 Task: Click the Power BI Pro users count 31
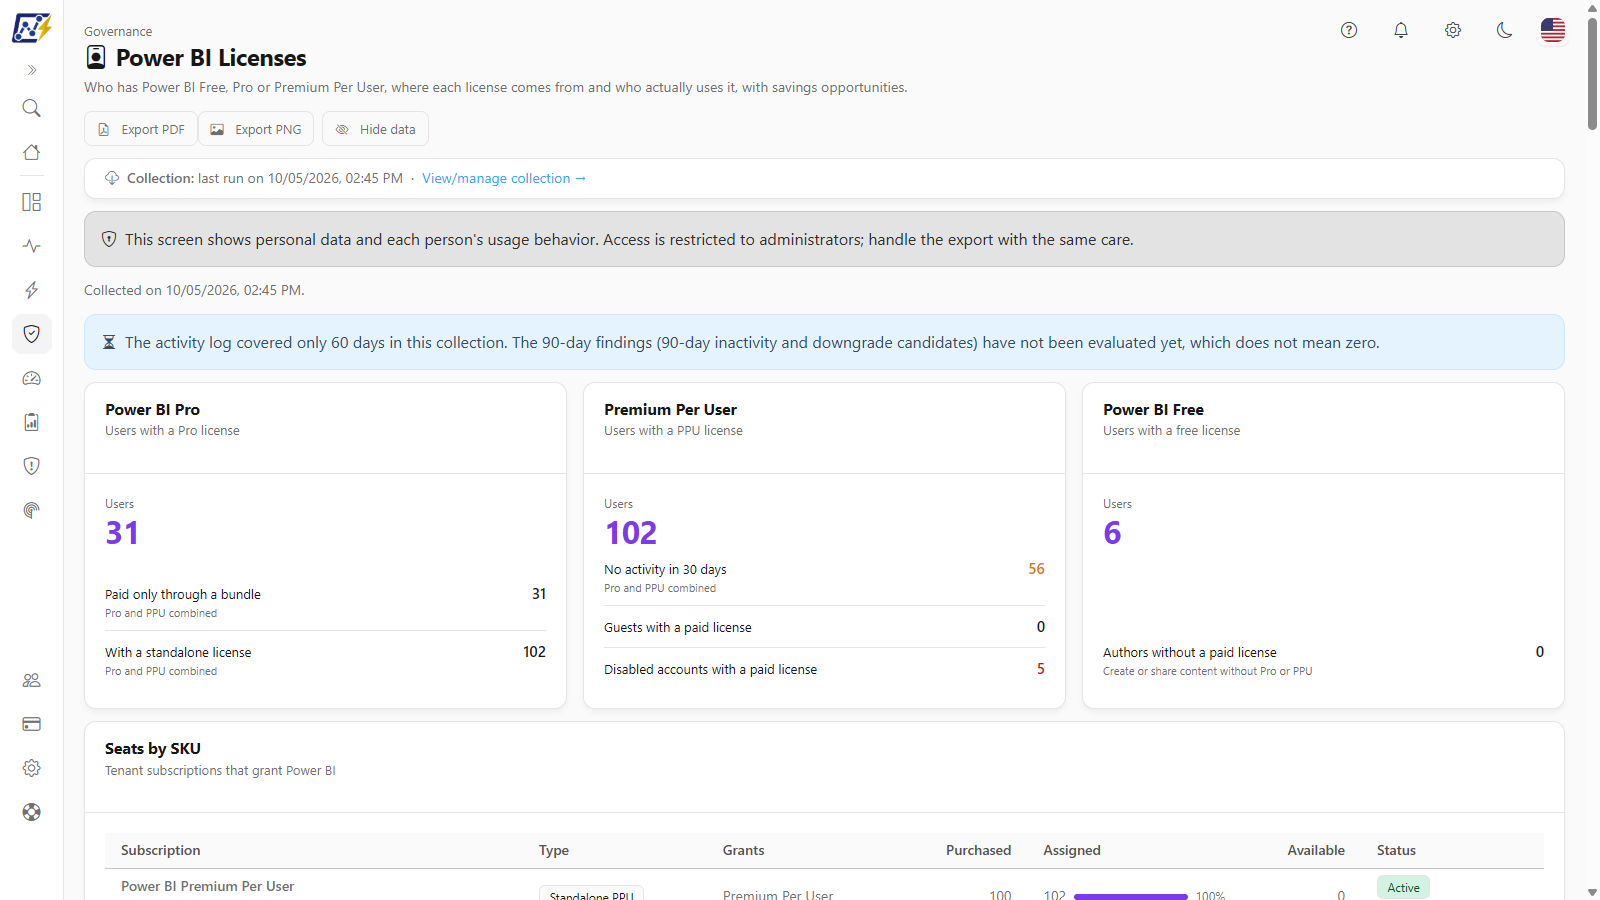click(x=122, y=533)
